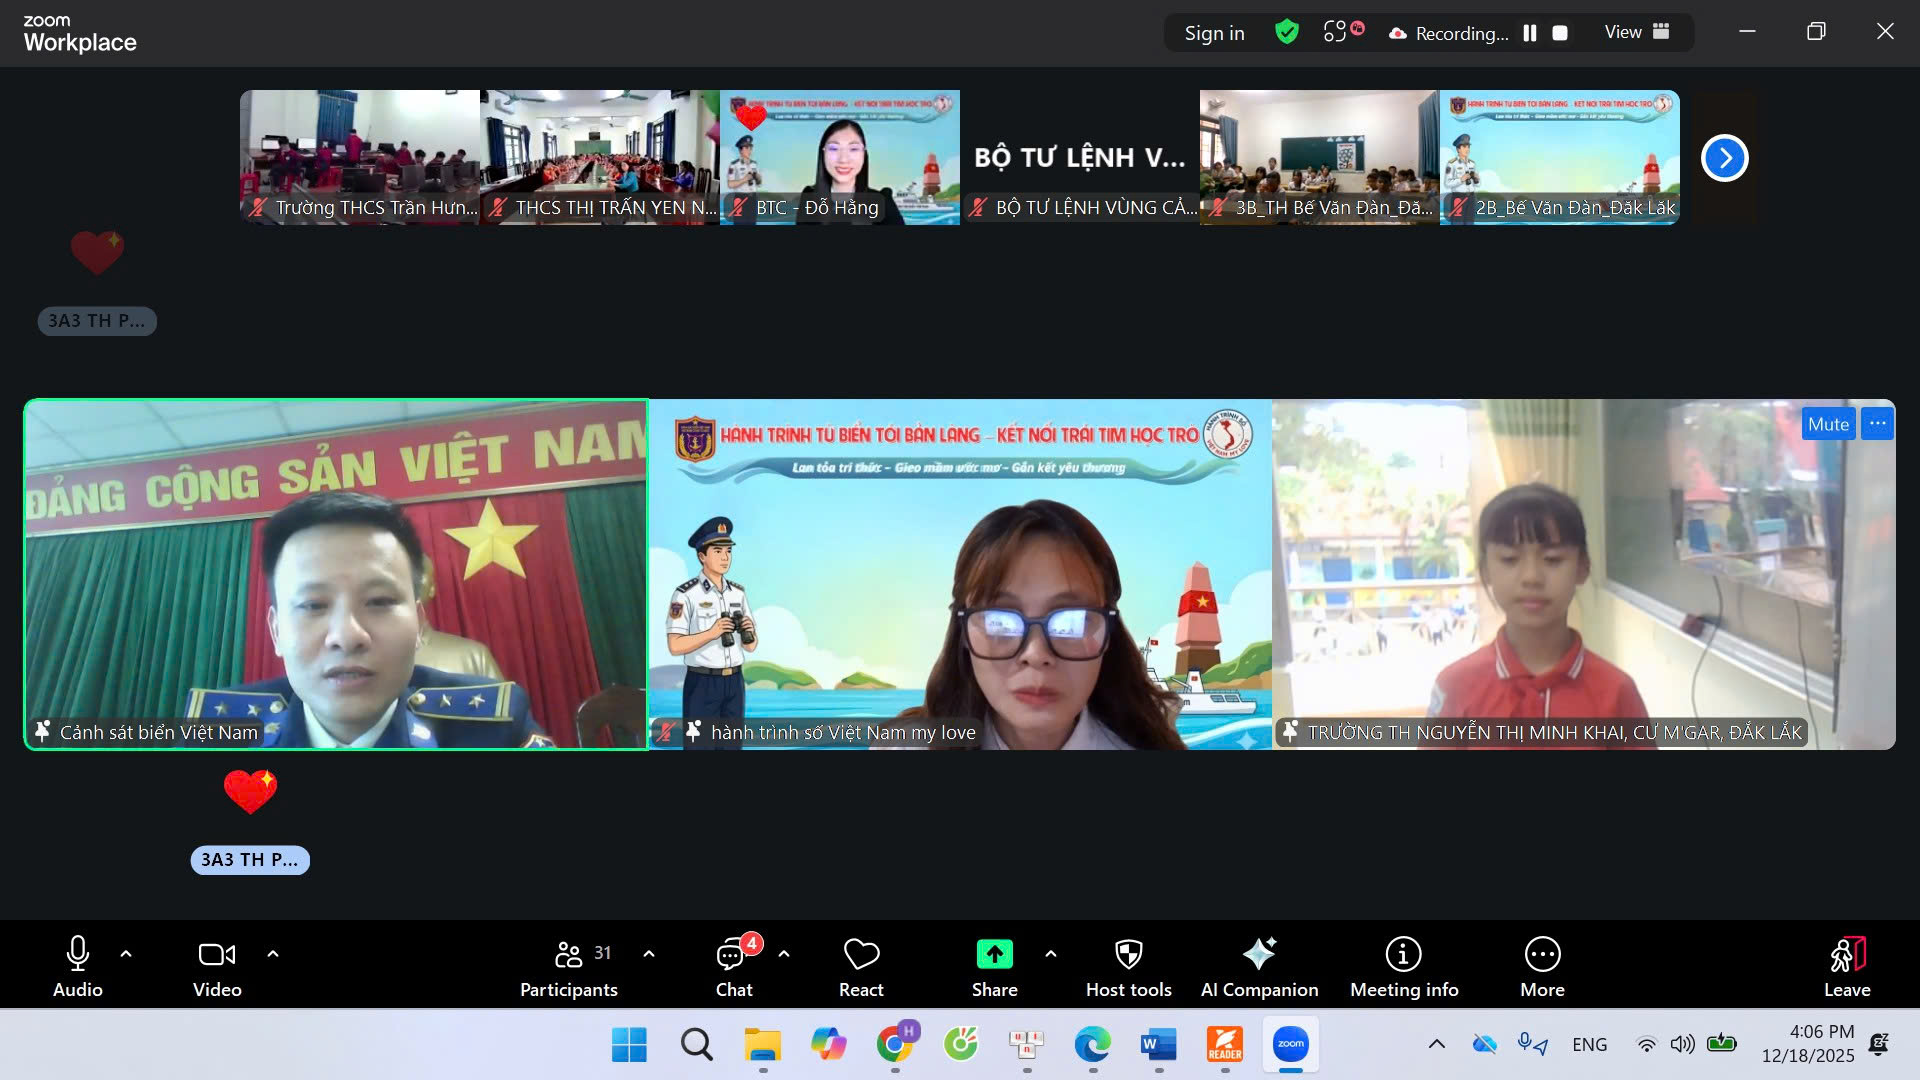The width and height of the screenshot is (1920, 1080).
Task: Expand share options caret
Action: click(1050, 954)
